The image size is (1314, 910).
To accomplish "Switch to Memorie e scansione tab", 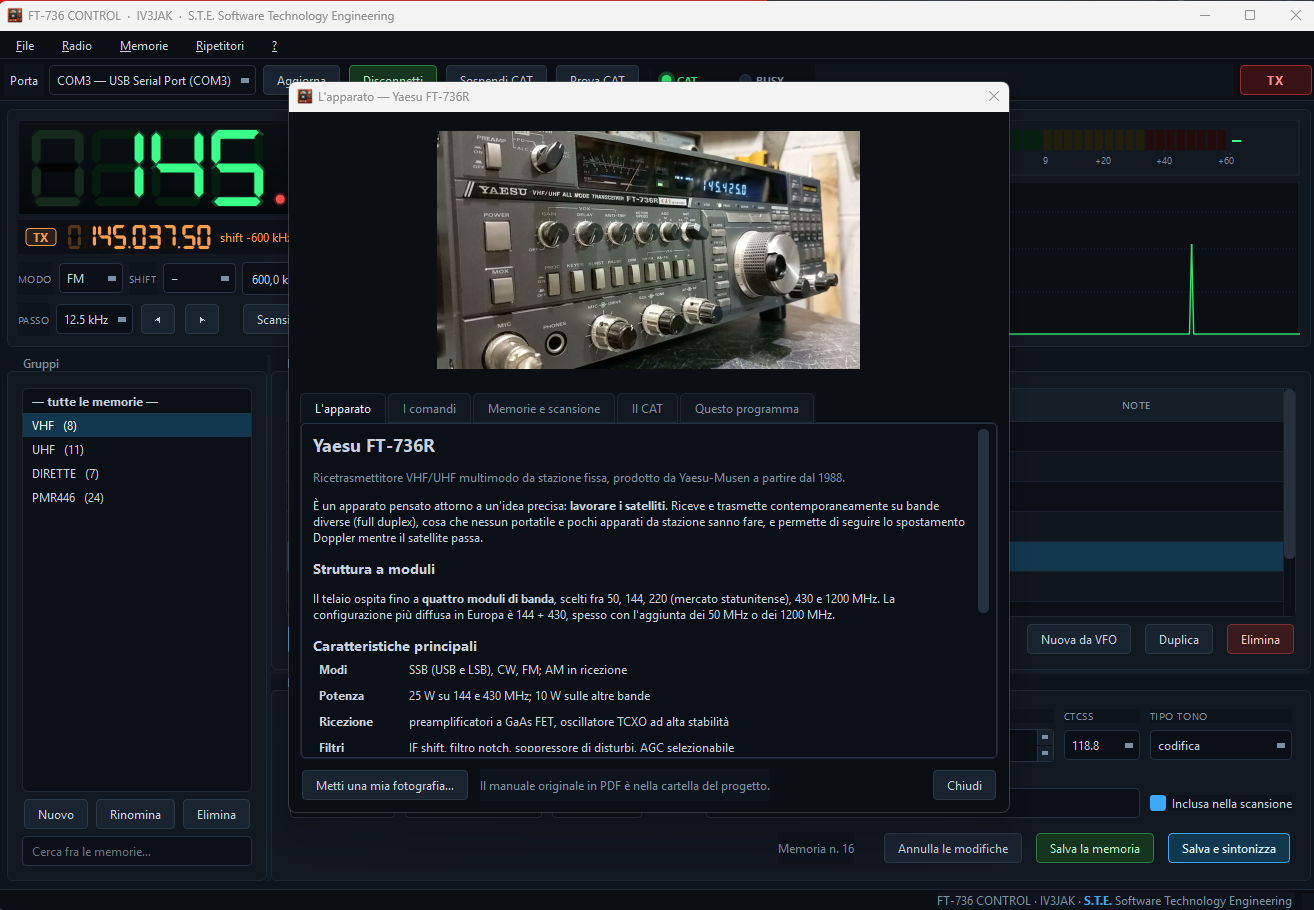I will coord(544,408).
